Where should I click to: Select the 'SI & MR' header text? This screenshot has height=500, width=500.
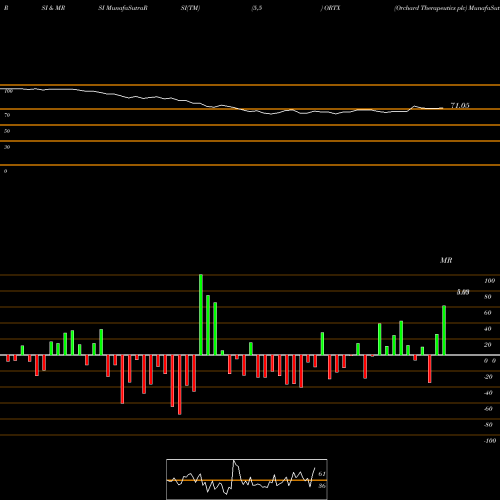click(x=53, y=8)
